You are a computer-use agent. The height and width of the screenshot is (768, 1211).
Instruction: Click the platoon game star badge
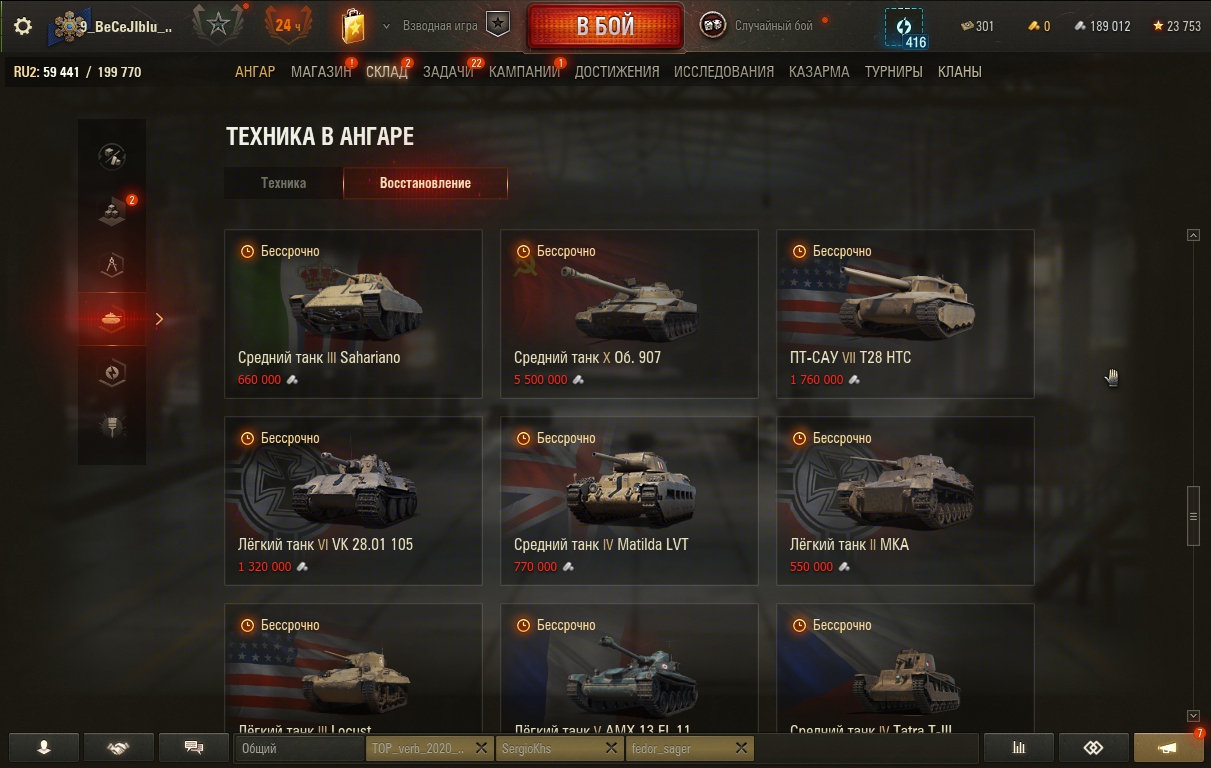(x=498, y=25)
